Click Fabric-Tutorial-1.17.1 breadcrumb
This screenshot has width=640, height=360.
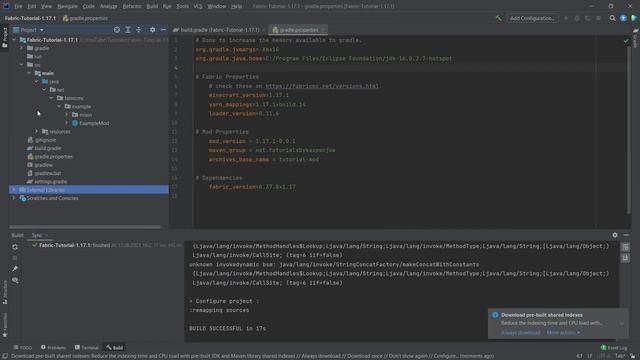pos(30,18)
